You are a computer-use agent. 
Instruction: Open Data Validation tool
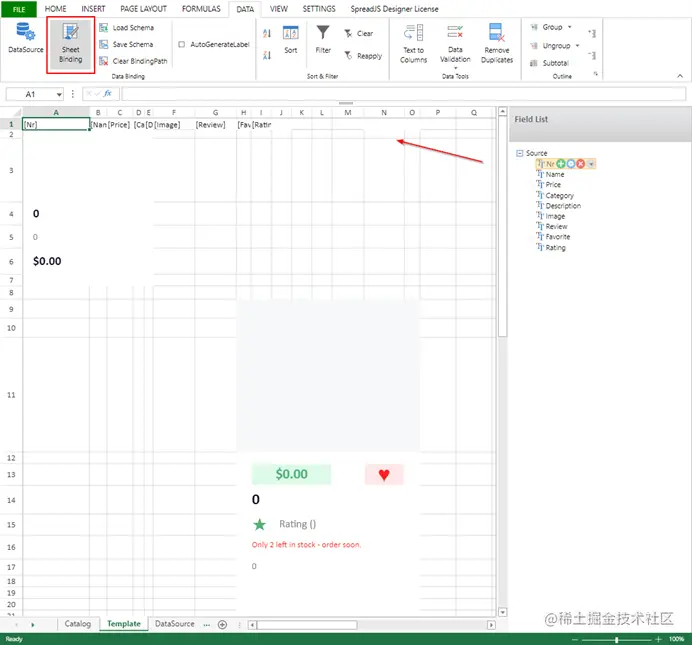click(x=455, y=43)
